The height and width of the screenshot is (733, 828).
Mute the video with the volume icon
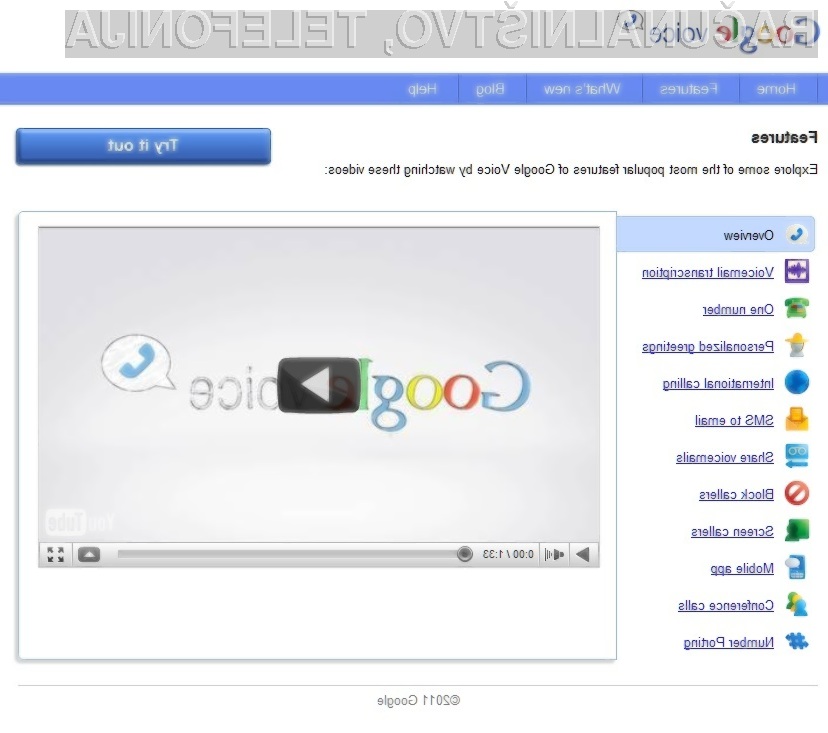554,555
